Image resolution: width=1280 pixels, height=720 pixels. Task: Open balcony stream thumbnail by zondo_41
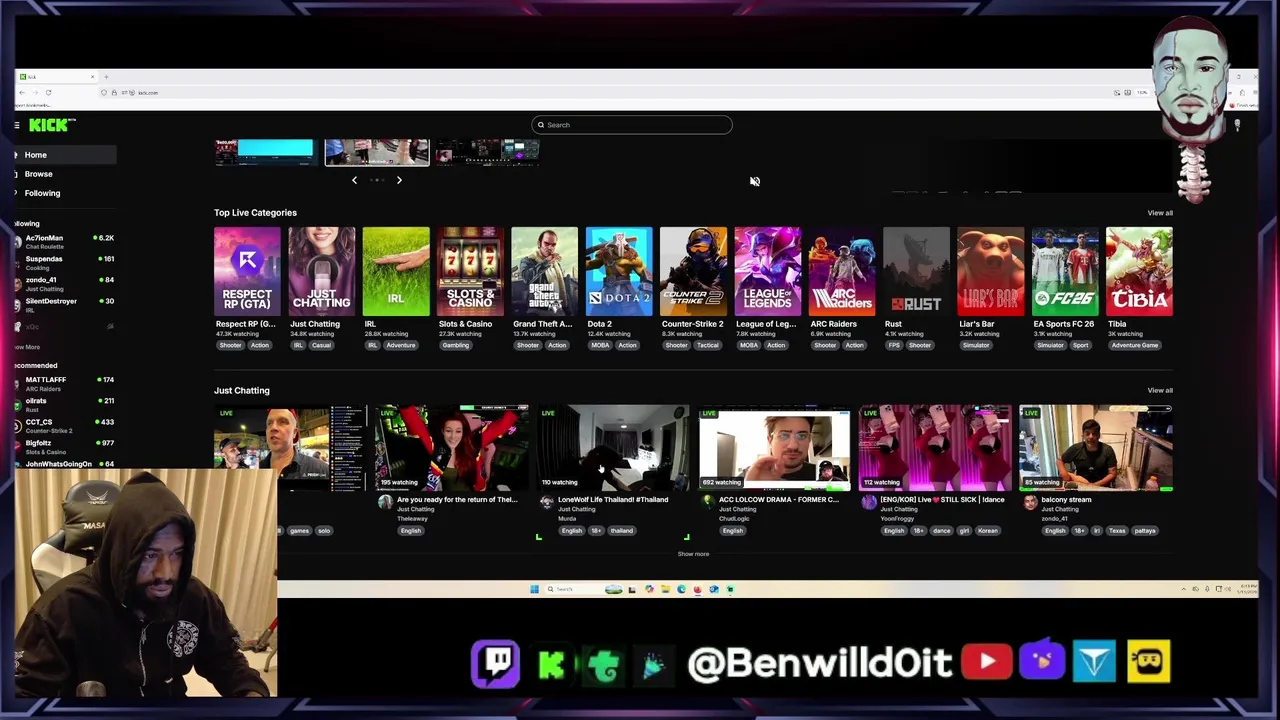(x=1096, y=448)
